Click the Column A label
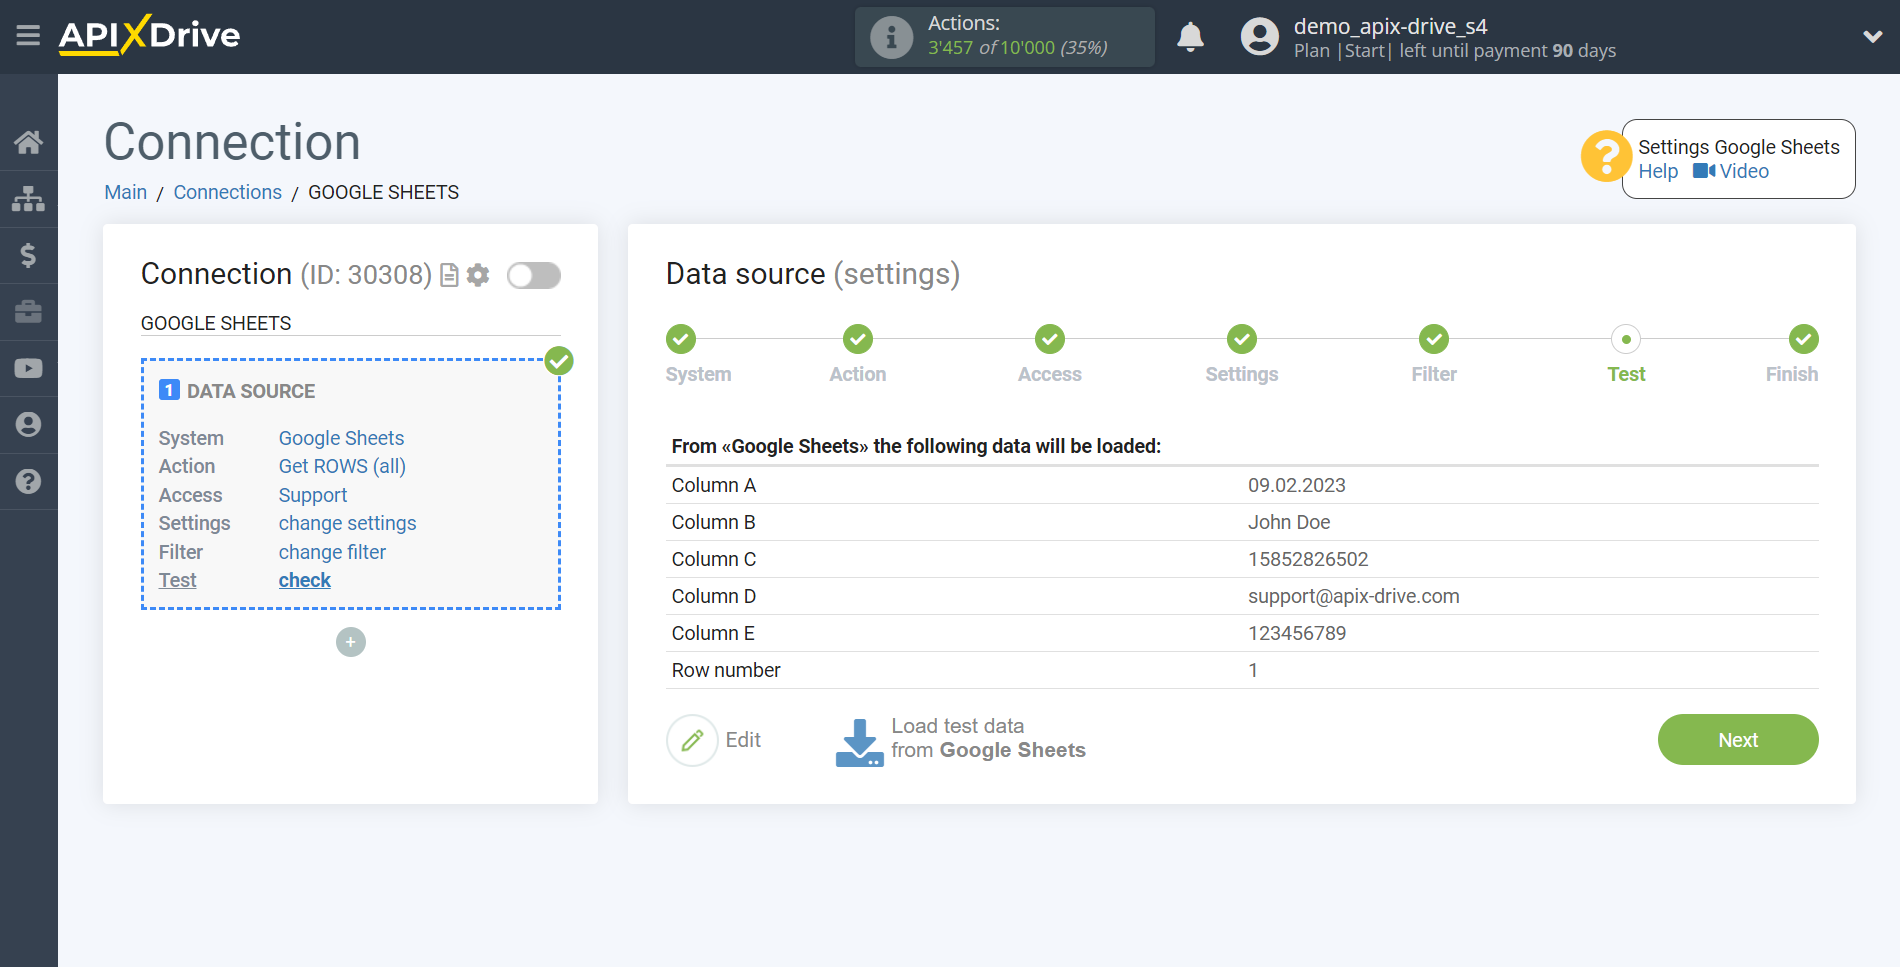1900x967 pixels. coord(713,485)
